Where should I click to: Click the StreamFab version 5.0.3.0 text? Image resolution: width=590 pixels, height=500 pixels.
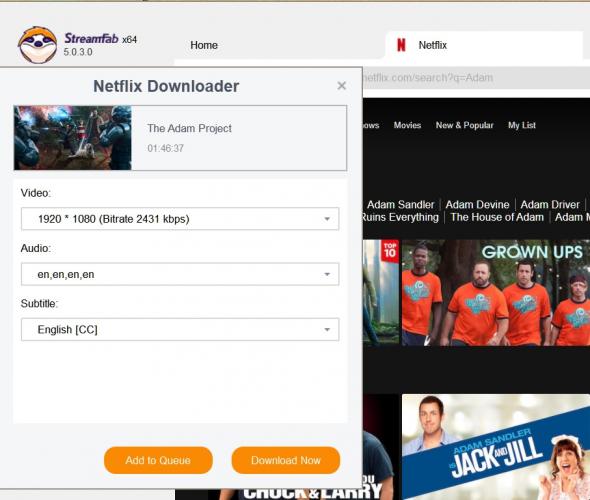pos(78,52)
